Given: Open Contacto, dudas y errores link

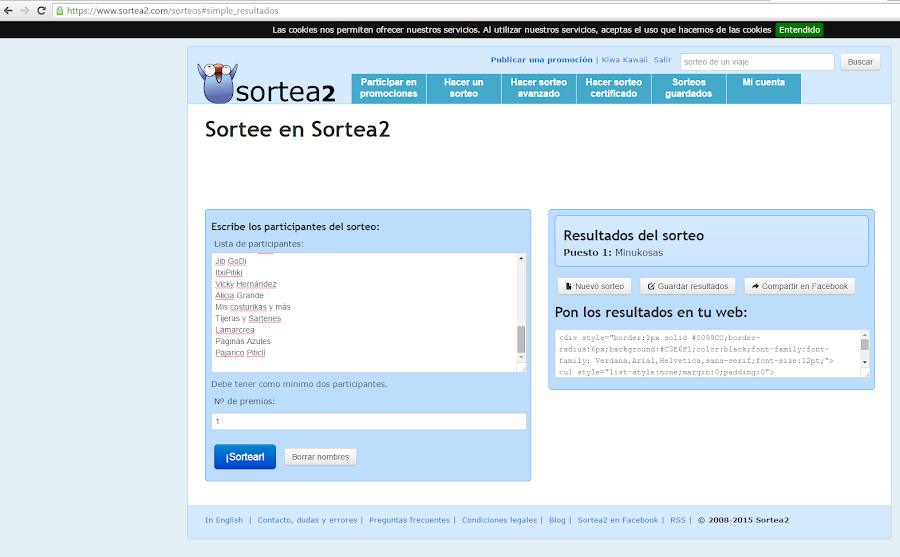Looking at the screenshot, I should tap(307, 520).
